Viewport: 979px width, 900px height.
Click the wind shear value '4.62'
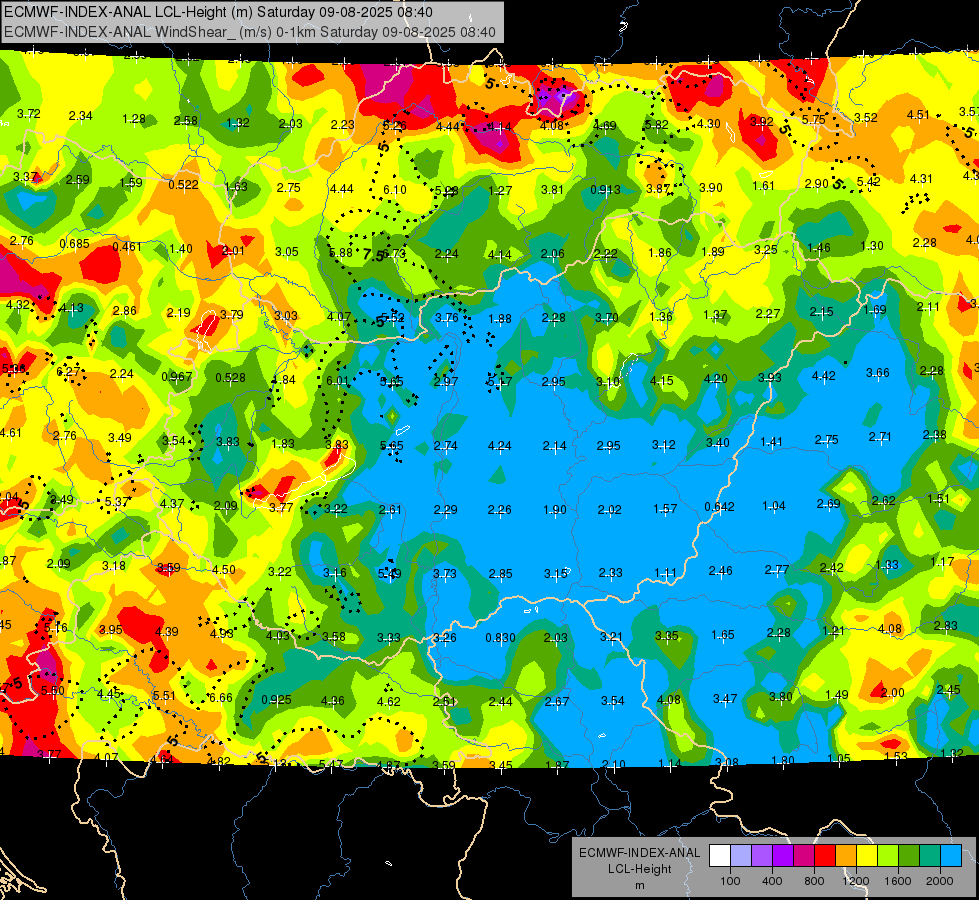click(388, 701)
